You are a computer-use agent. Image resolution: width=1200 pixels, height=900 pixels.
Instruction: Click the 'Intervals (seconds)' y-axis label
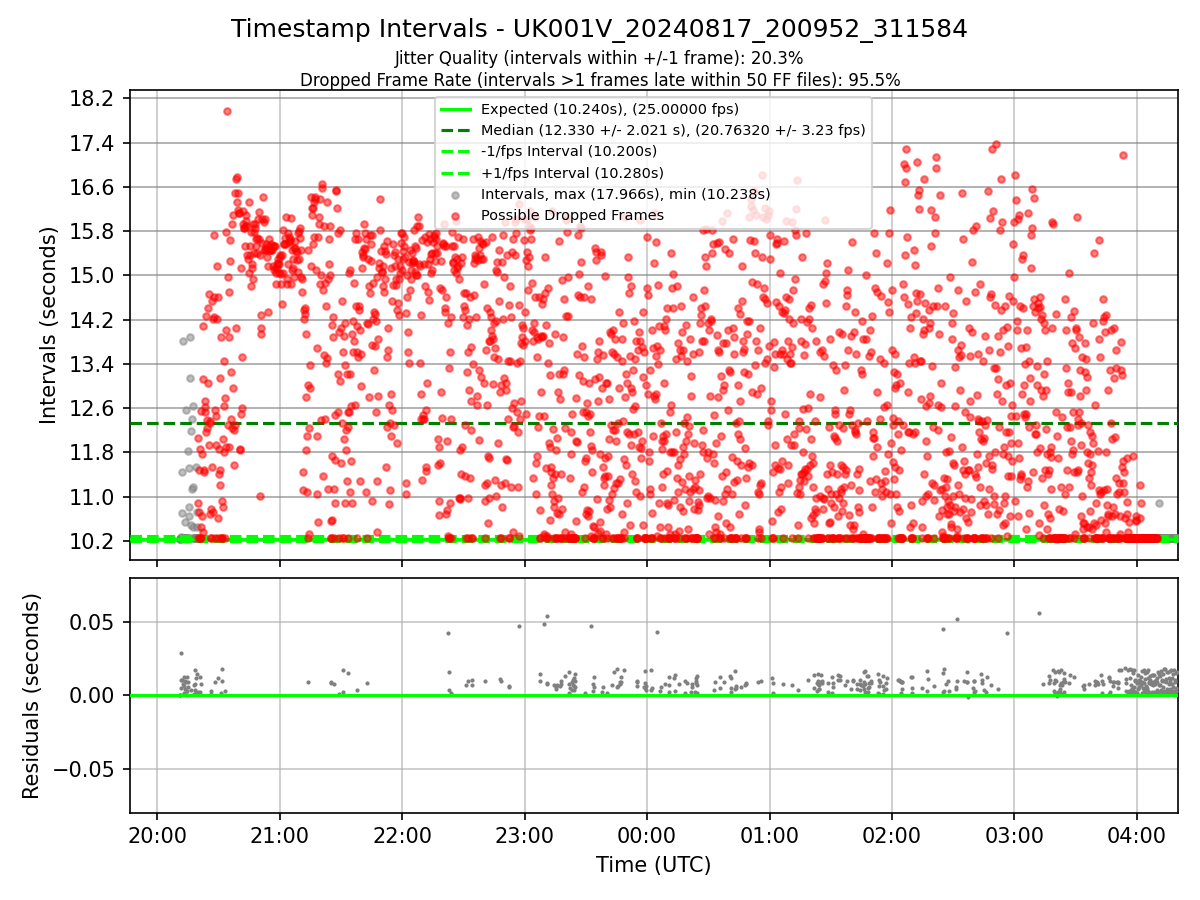point(49,324)
